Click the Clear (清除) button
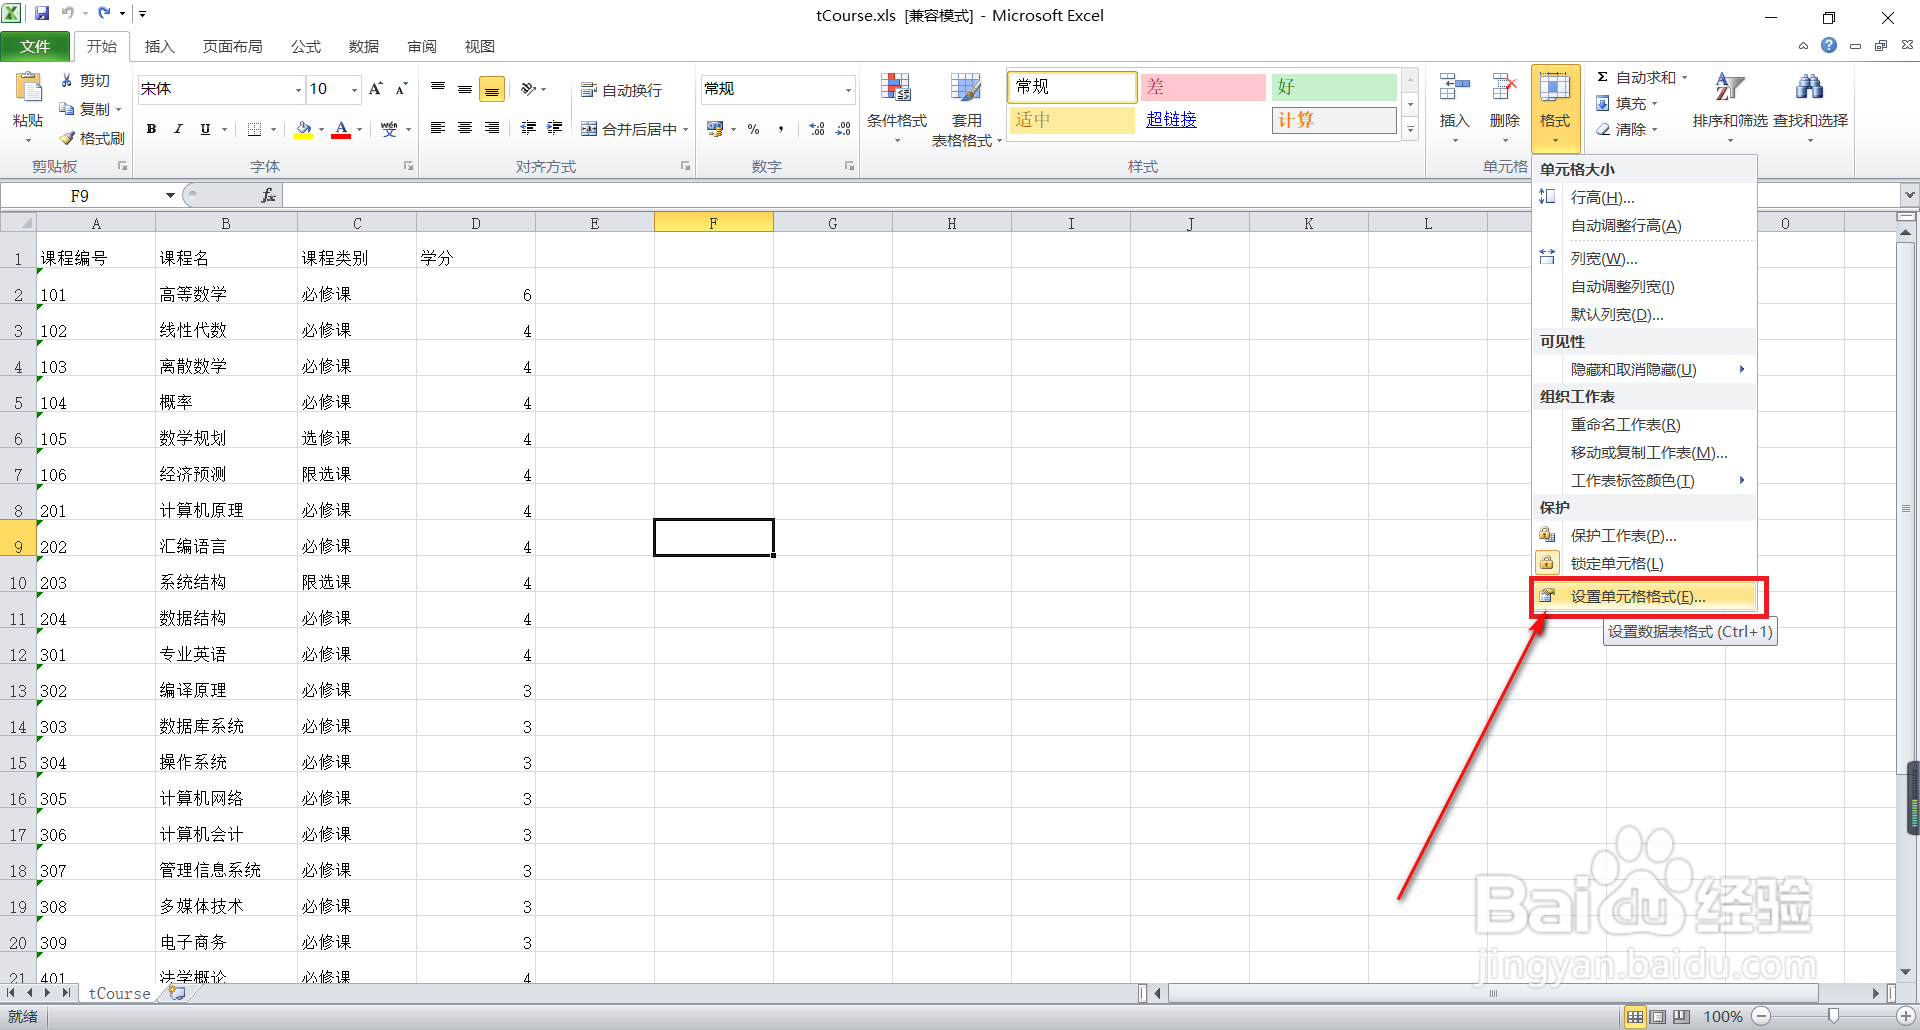 [x=1627, y=129]
